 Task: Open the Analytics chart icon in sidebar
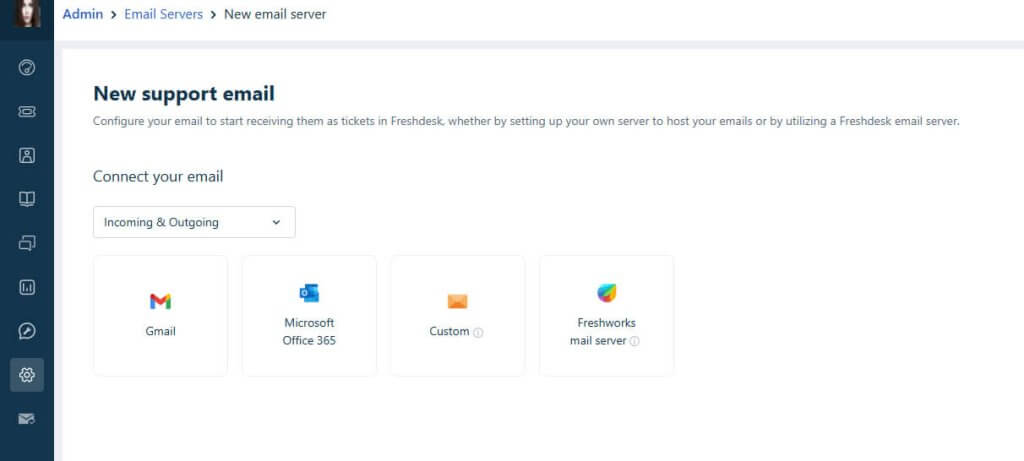pos(27,287)
